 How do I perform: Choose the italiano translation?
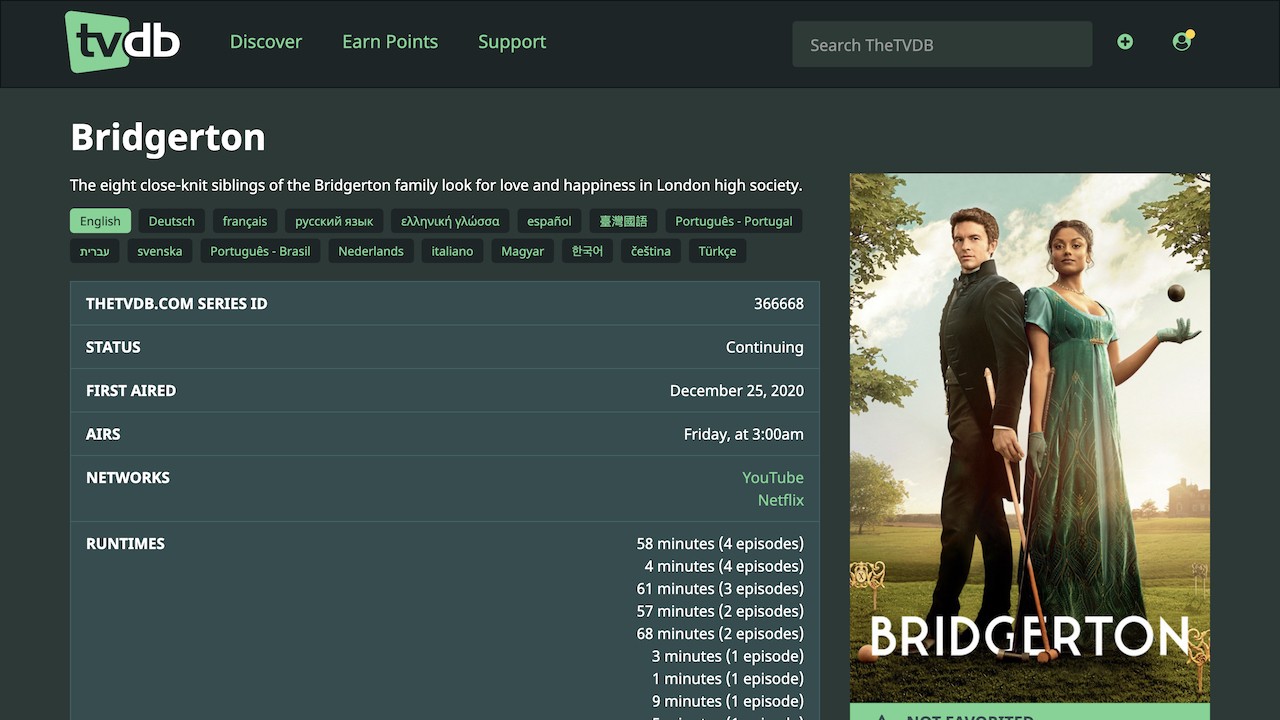452,251
